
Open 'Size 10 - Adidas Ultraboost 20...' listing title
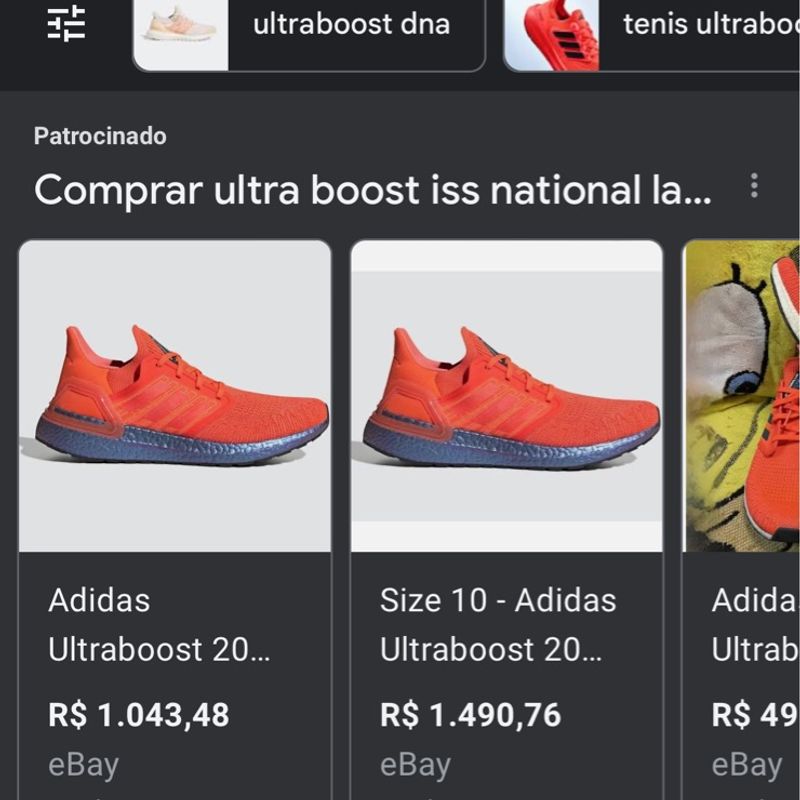(498, 624)
